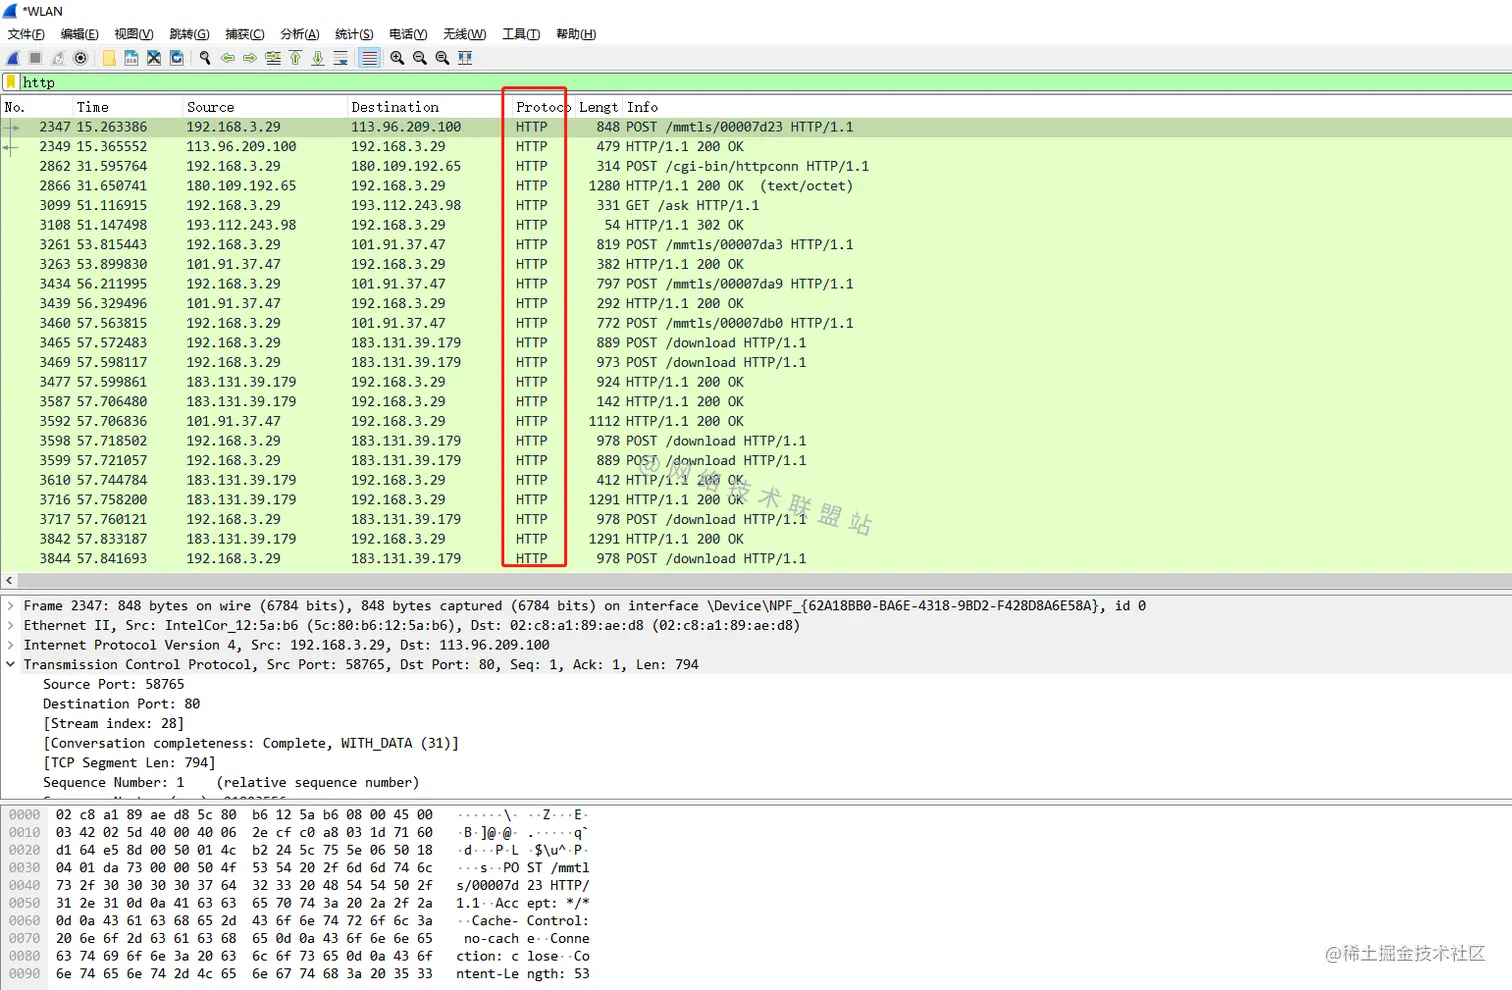The image size is (1512, 990).
Task: Open the 电话(Y) menu
Action: tap(408, 34)
